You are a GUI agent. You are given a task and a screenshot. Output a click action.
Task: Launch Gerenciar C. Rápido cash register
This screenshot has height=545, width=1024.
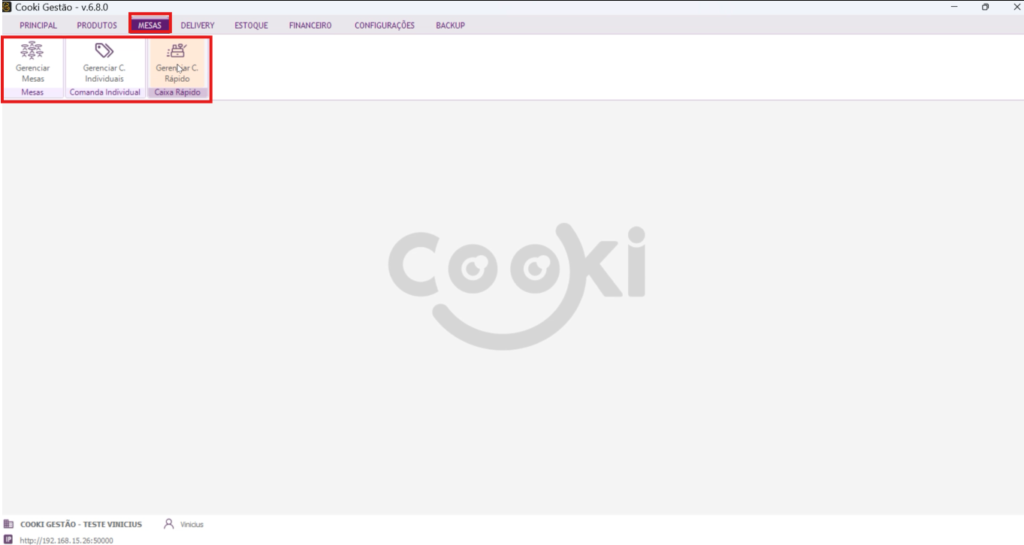coord(177,61)
